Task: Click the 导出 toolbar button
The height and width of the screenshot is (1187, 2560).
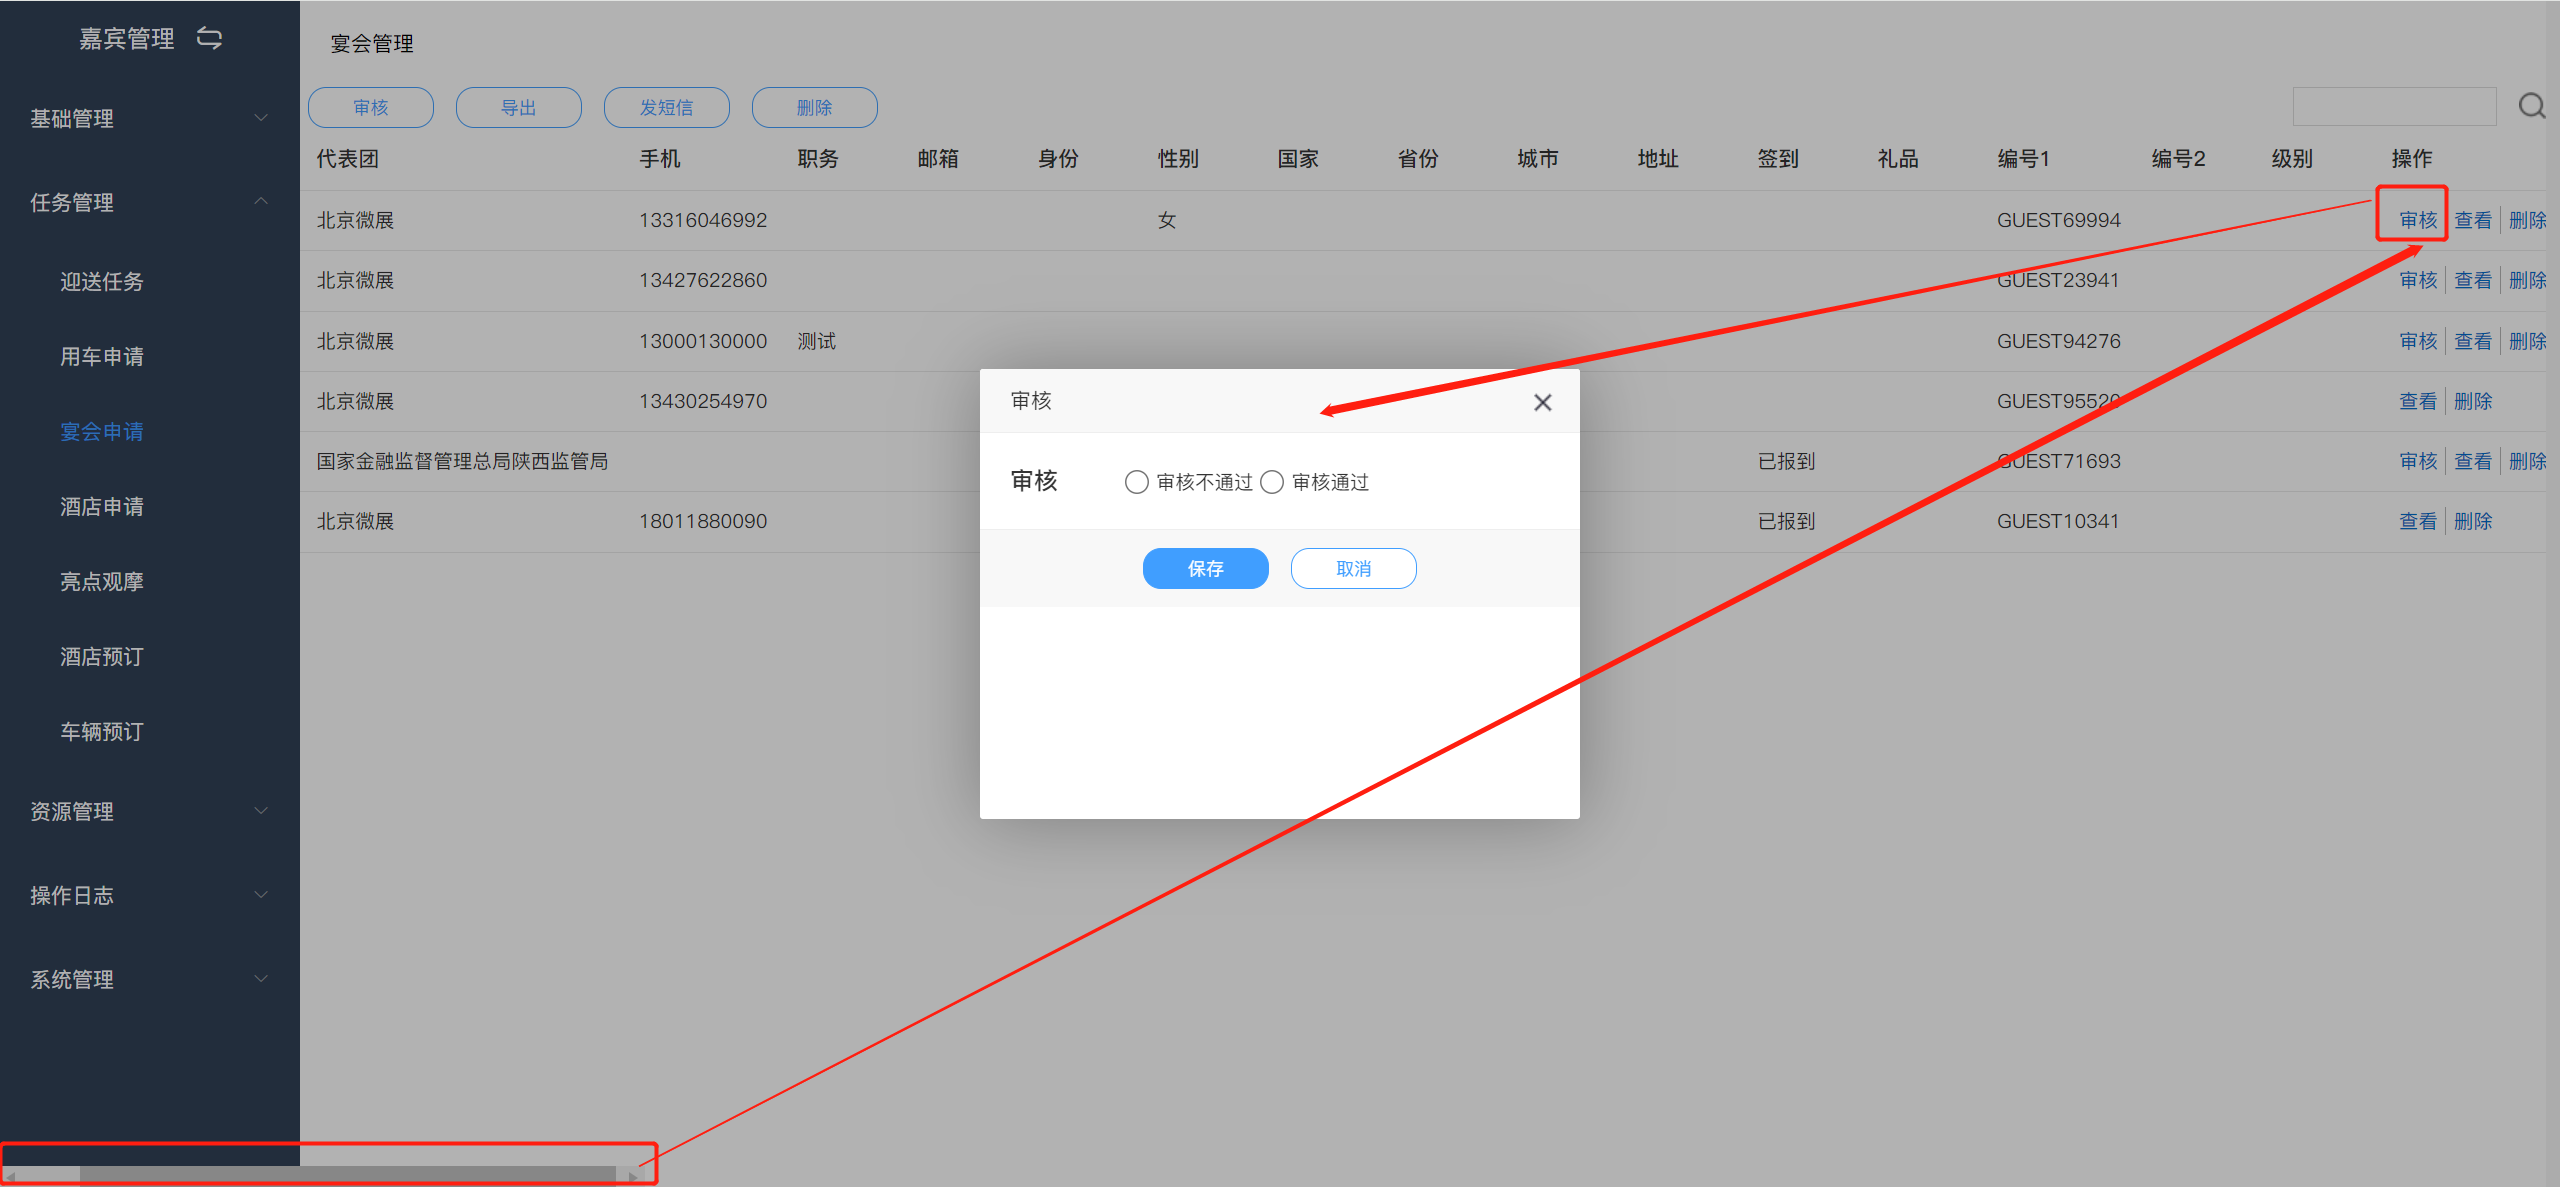Action: pyautogui.click(x=519, y=107)
